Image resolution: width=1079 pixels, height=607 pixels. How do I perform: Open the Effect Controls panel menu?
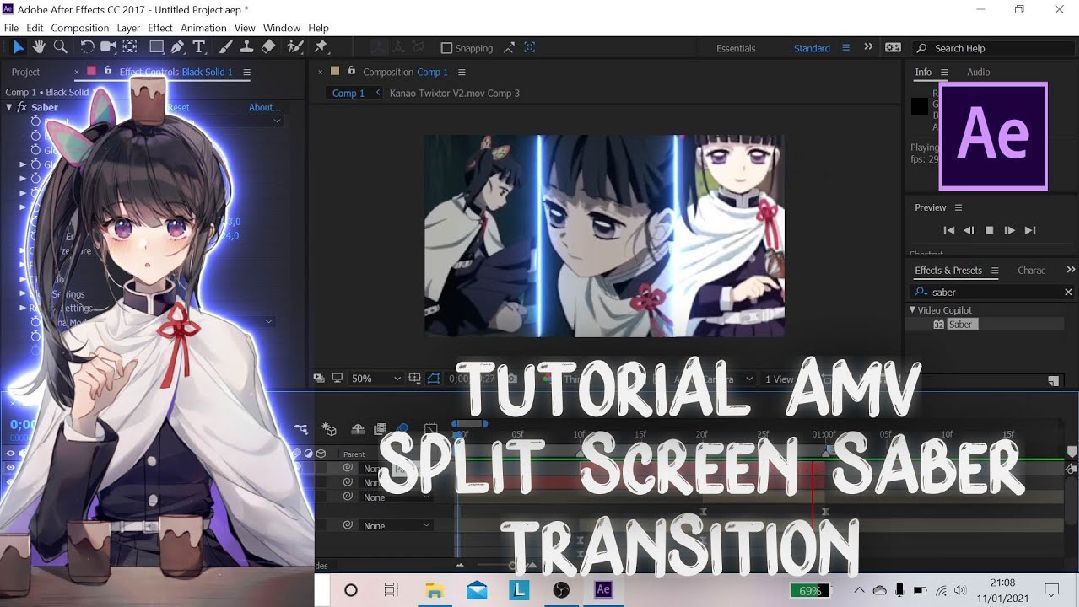247,72
